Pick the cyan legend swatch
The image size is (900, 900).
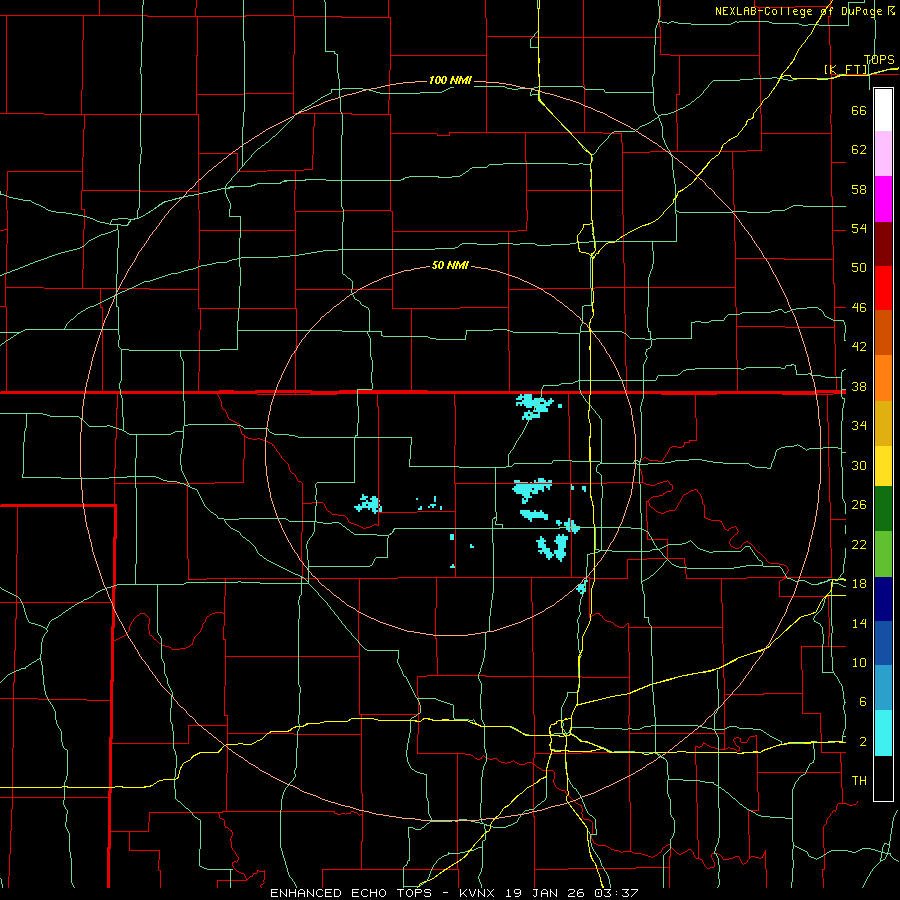tap(883, 733)
